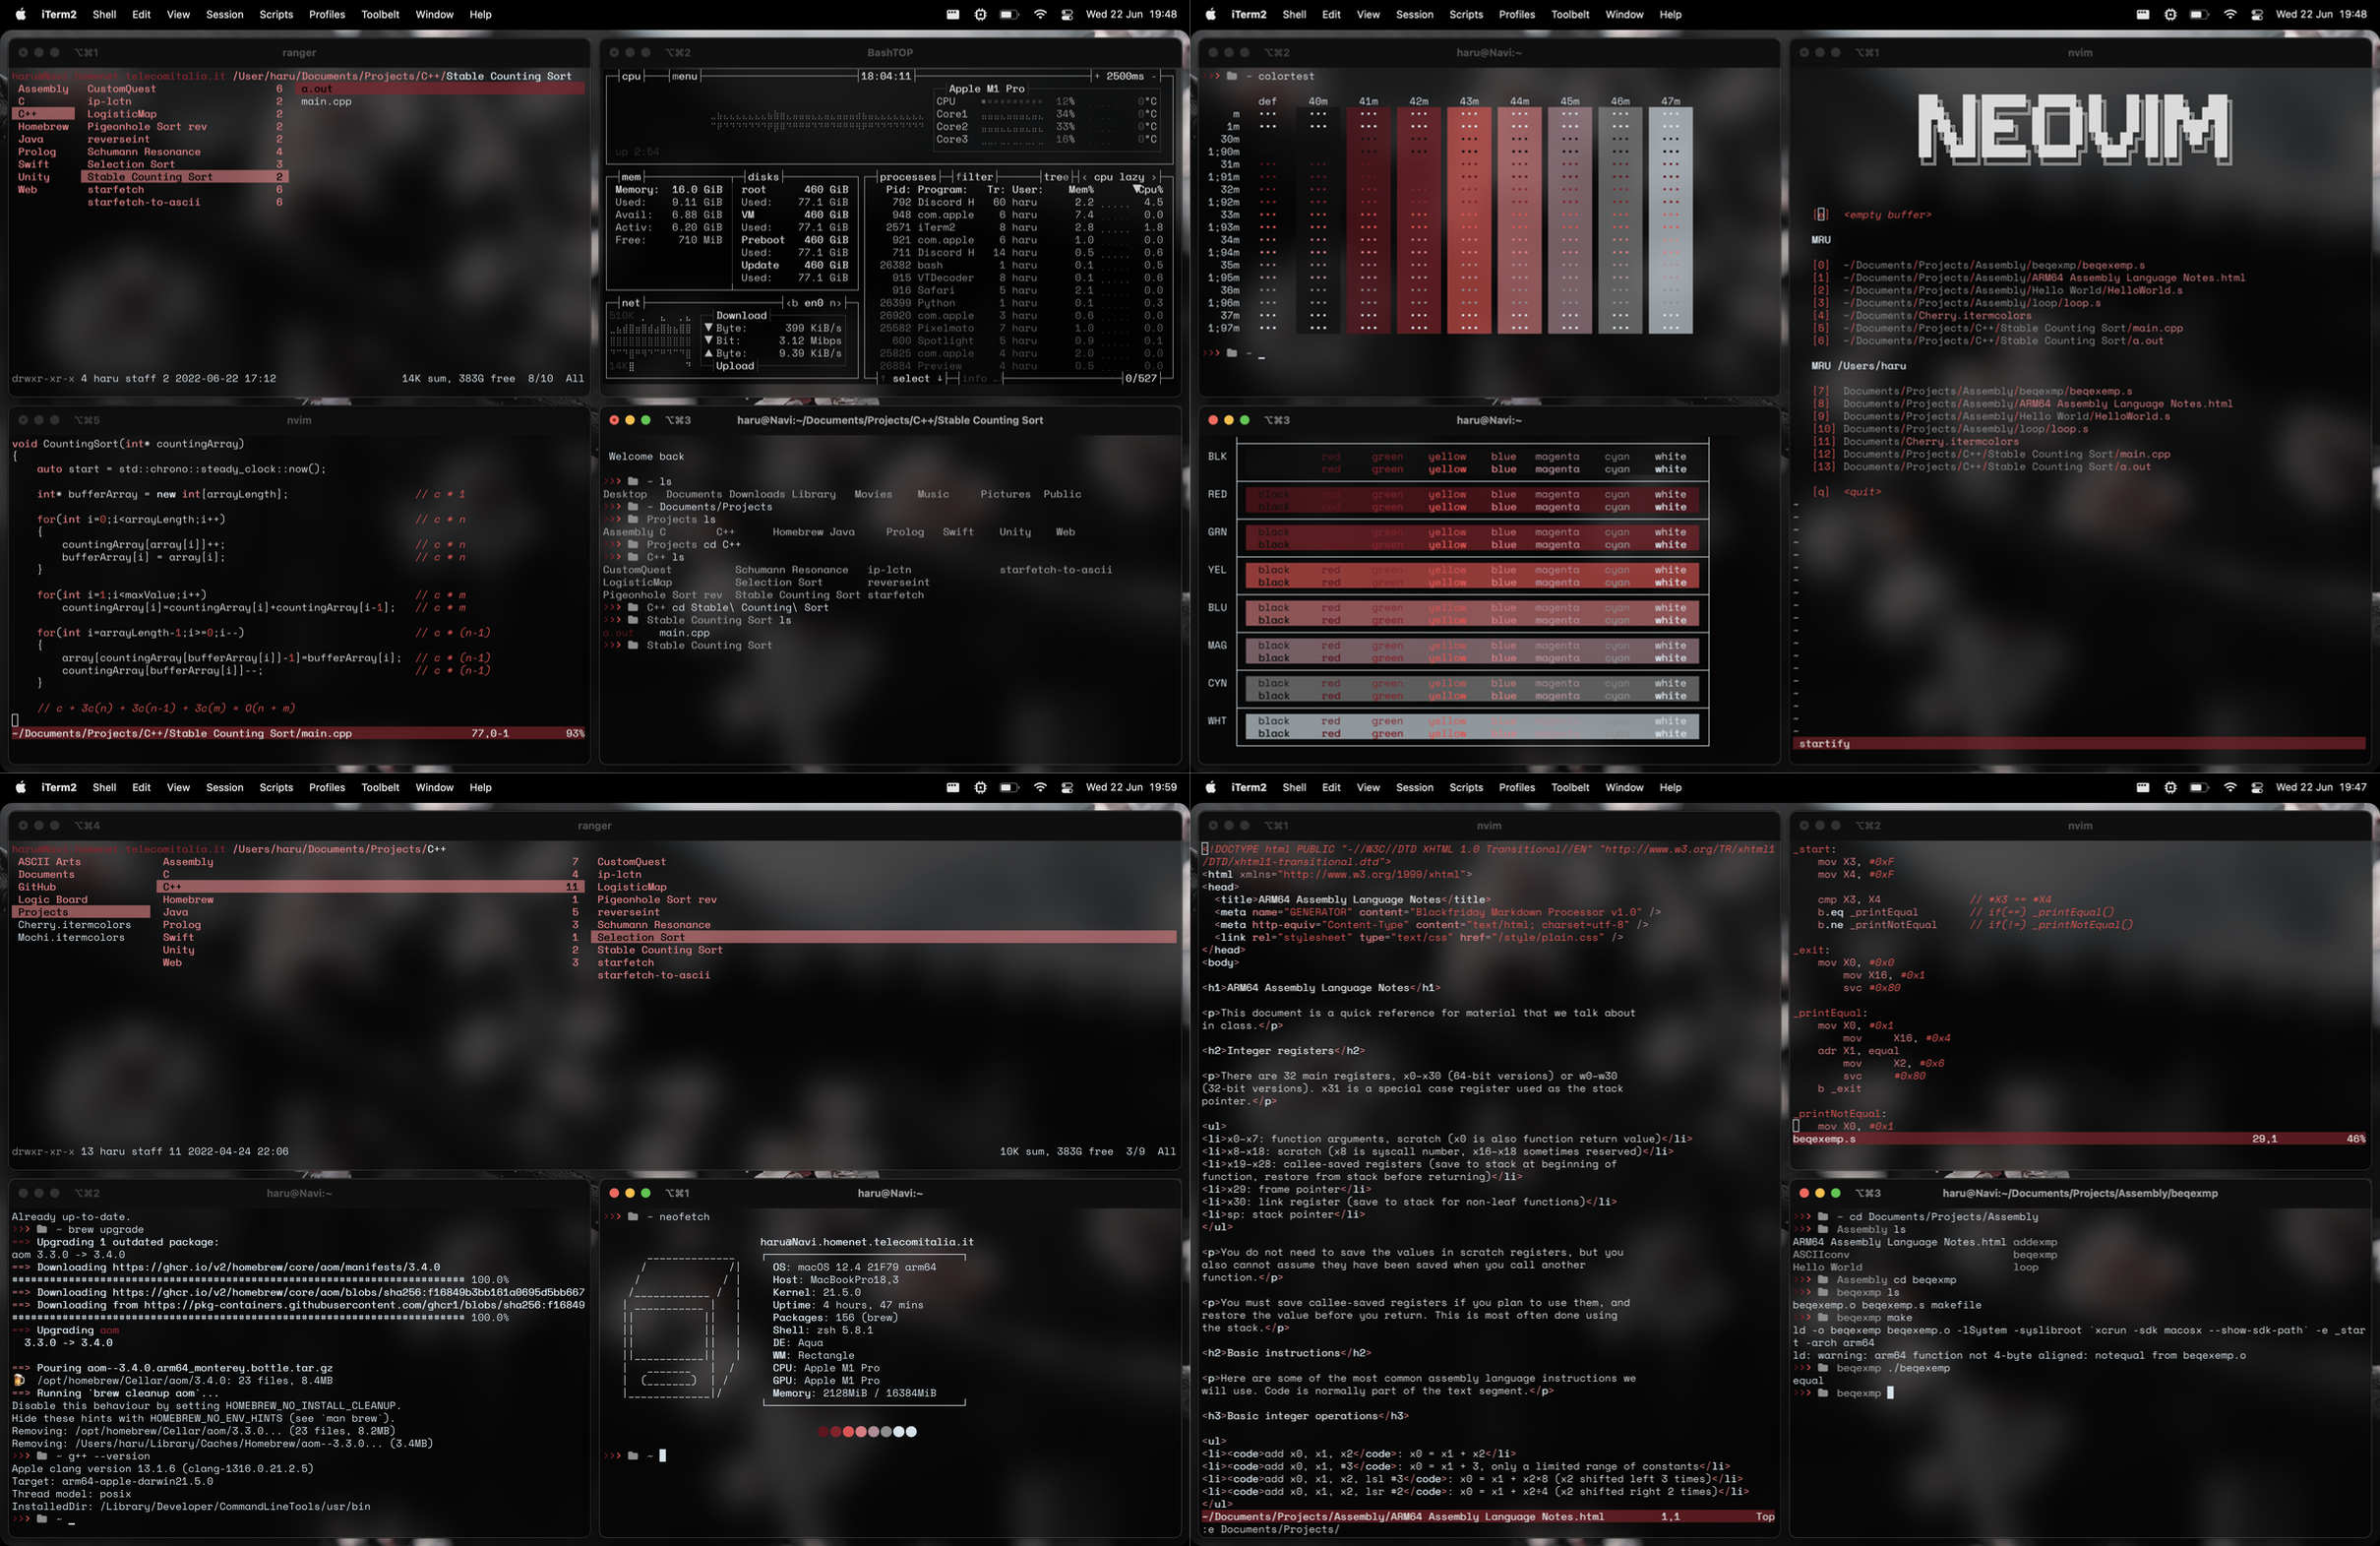The width and height of the screenshot is (2380, 1546).
Task: Click the highlighted a.out file in ranger preview
Action: point(441,89)
